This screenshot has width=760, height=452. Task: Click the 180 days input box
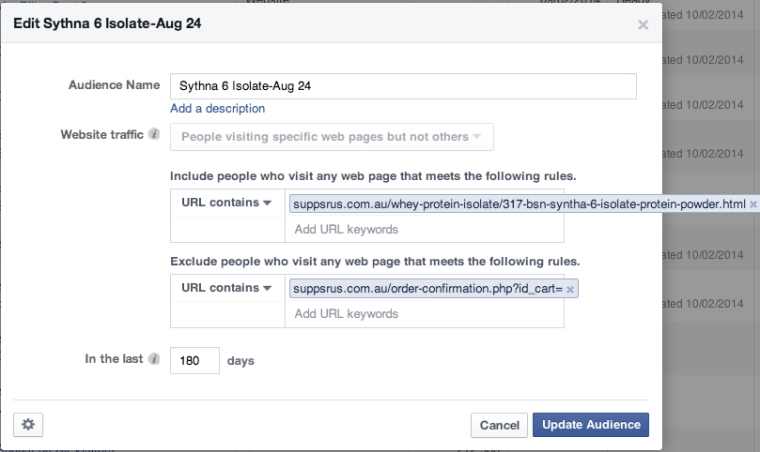tap(195, 360)
